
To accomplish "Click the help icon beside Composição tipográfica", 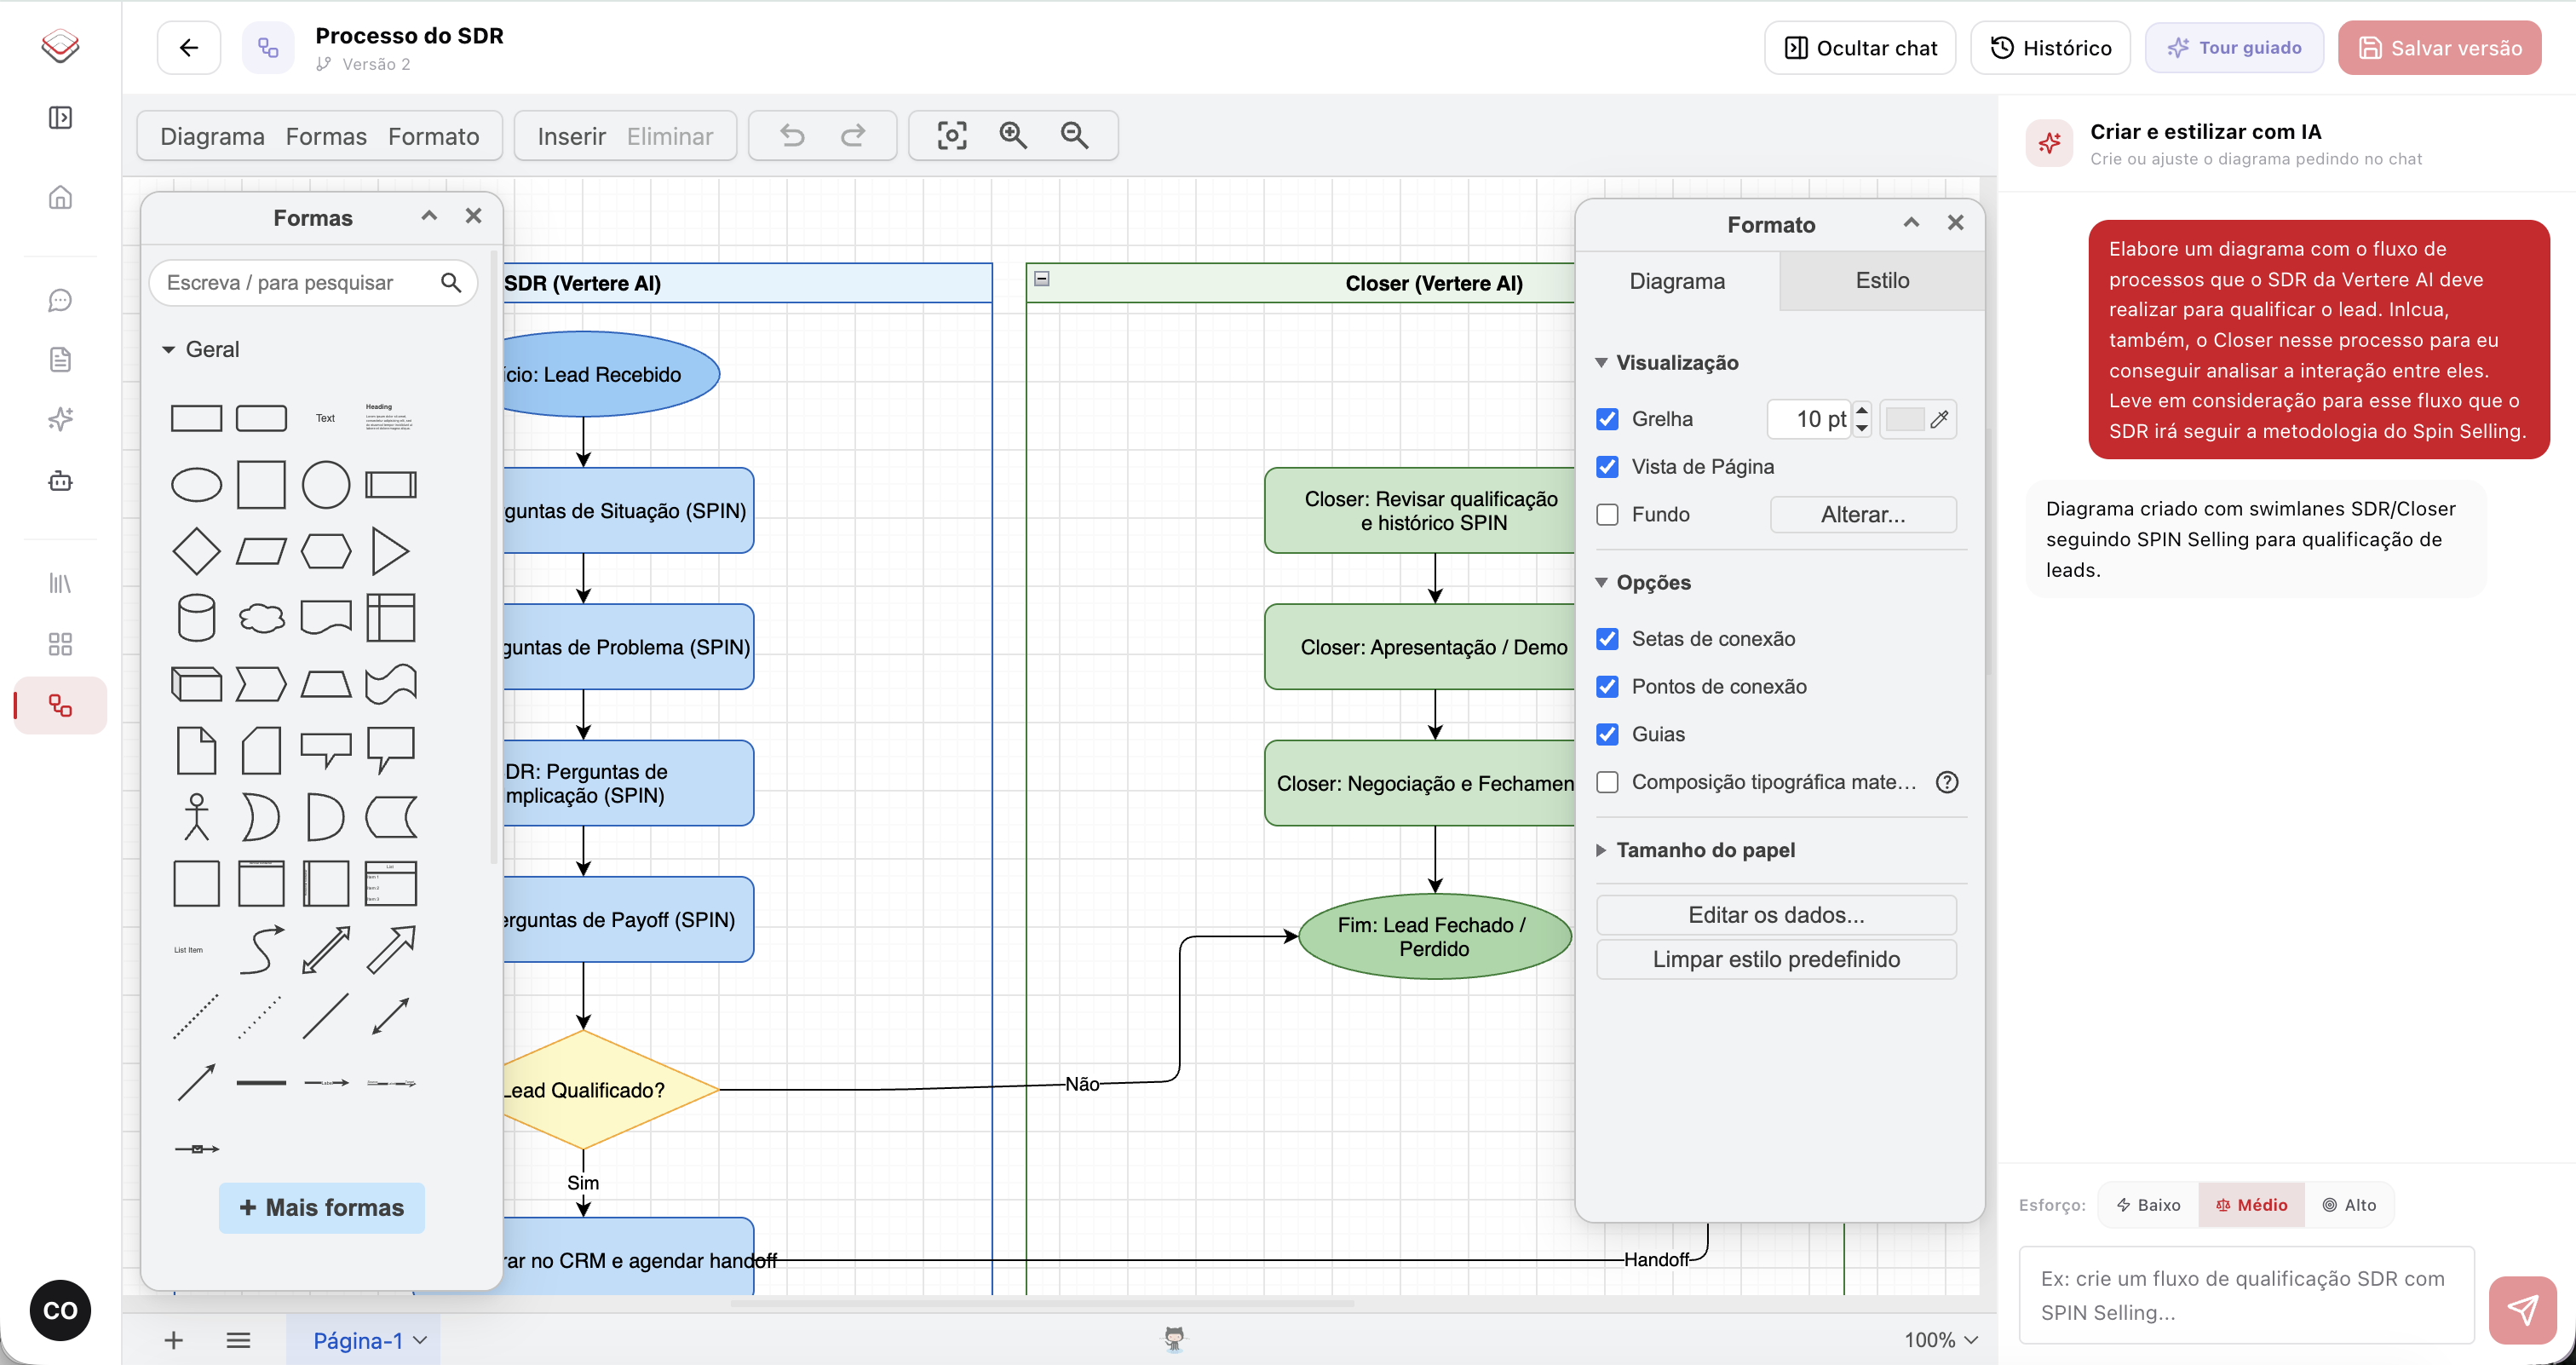I will coord(1947,782).
